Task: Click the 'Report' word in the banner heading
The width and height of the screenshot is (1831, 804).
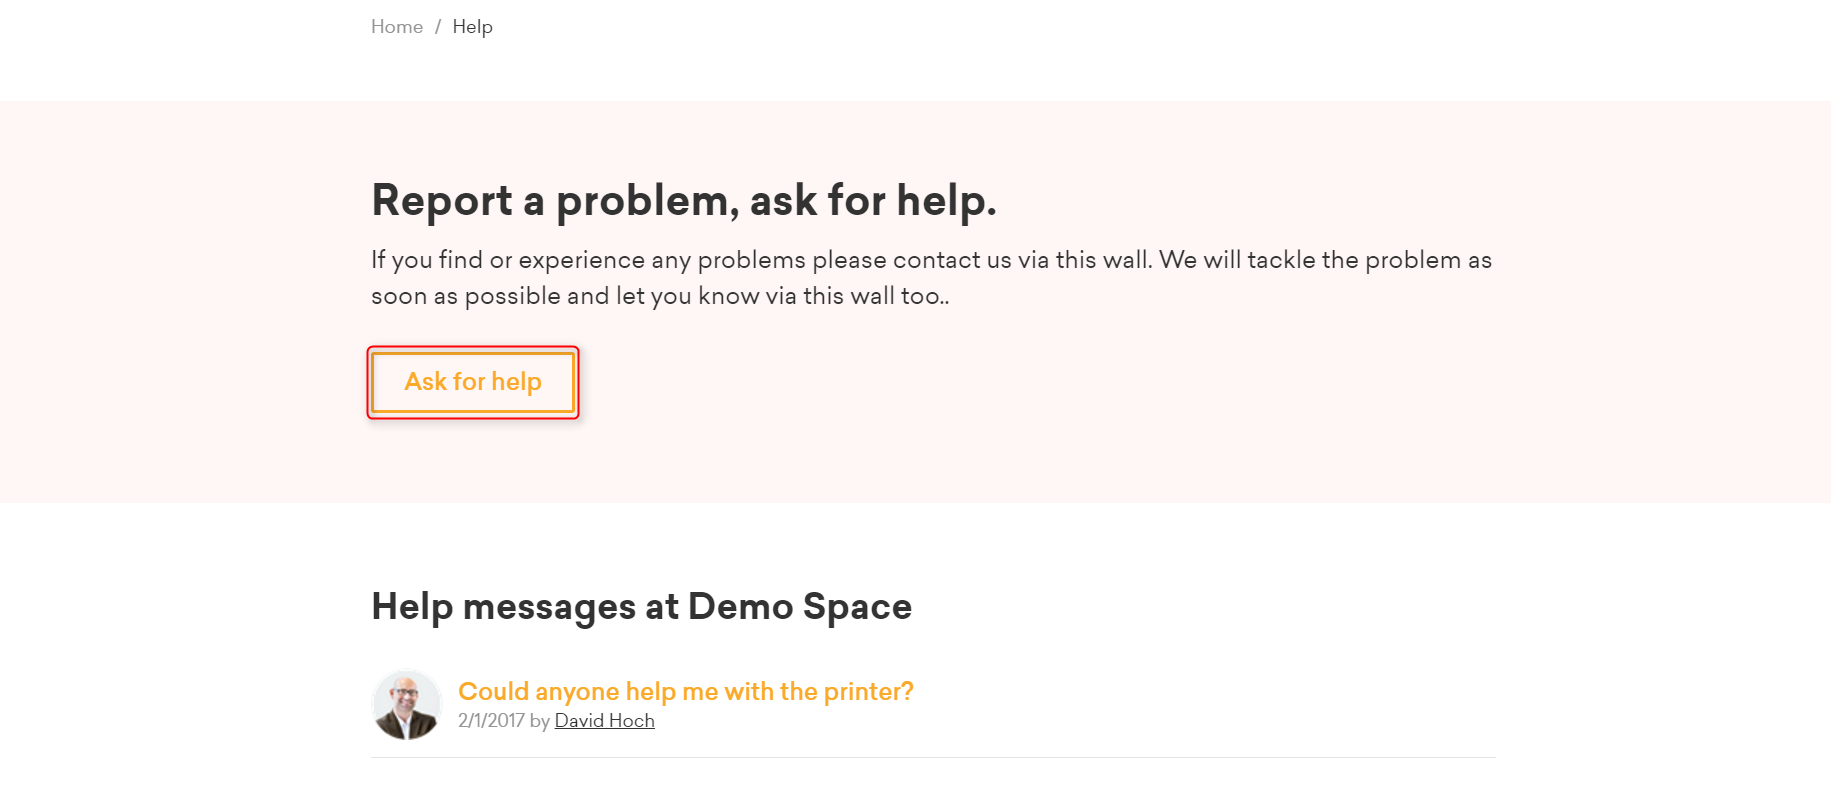Action: [441, 200]
